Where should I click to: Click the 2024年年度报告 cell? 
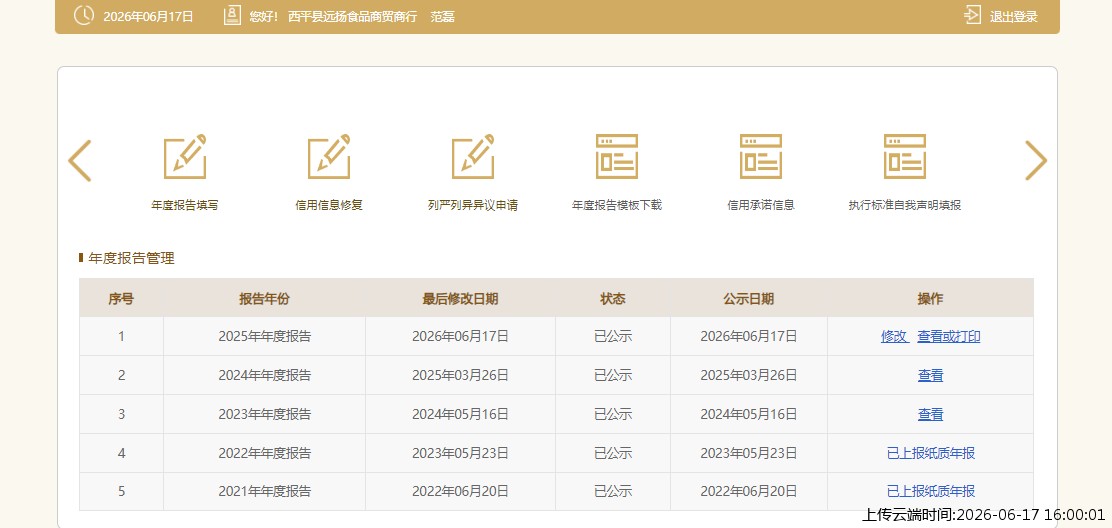coord(265,376)
